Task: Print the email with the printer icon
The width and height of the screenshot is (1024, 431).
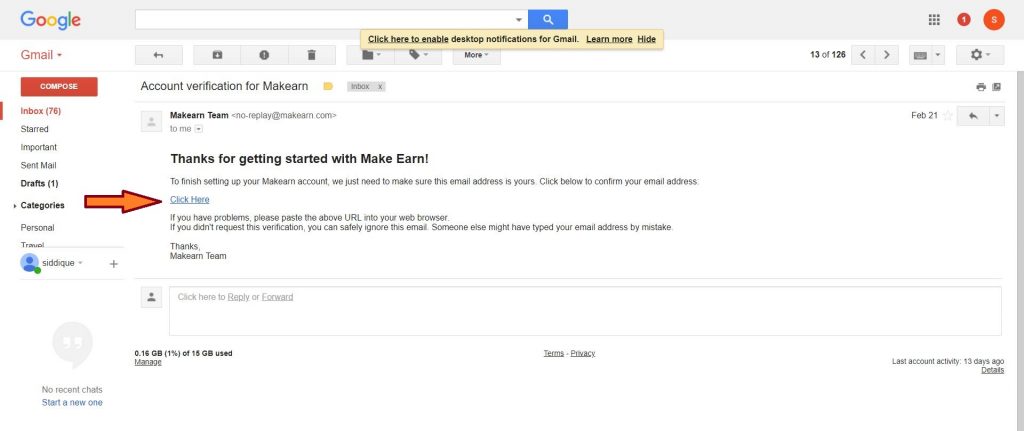Action: point(981,87)
